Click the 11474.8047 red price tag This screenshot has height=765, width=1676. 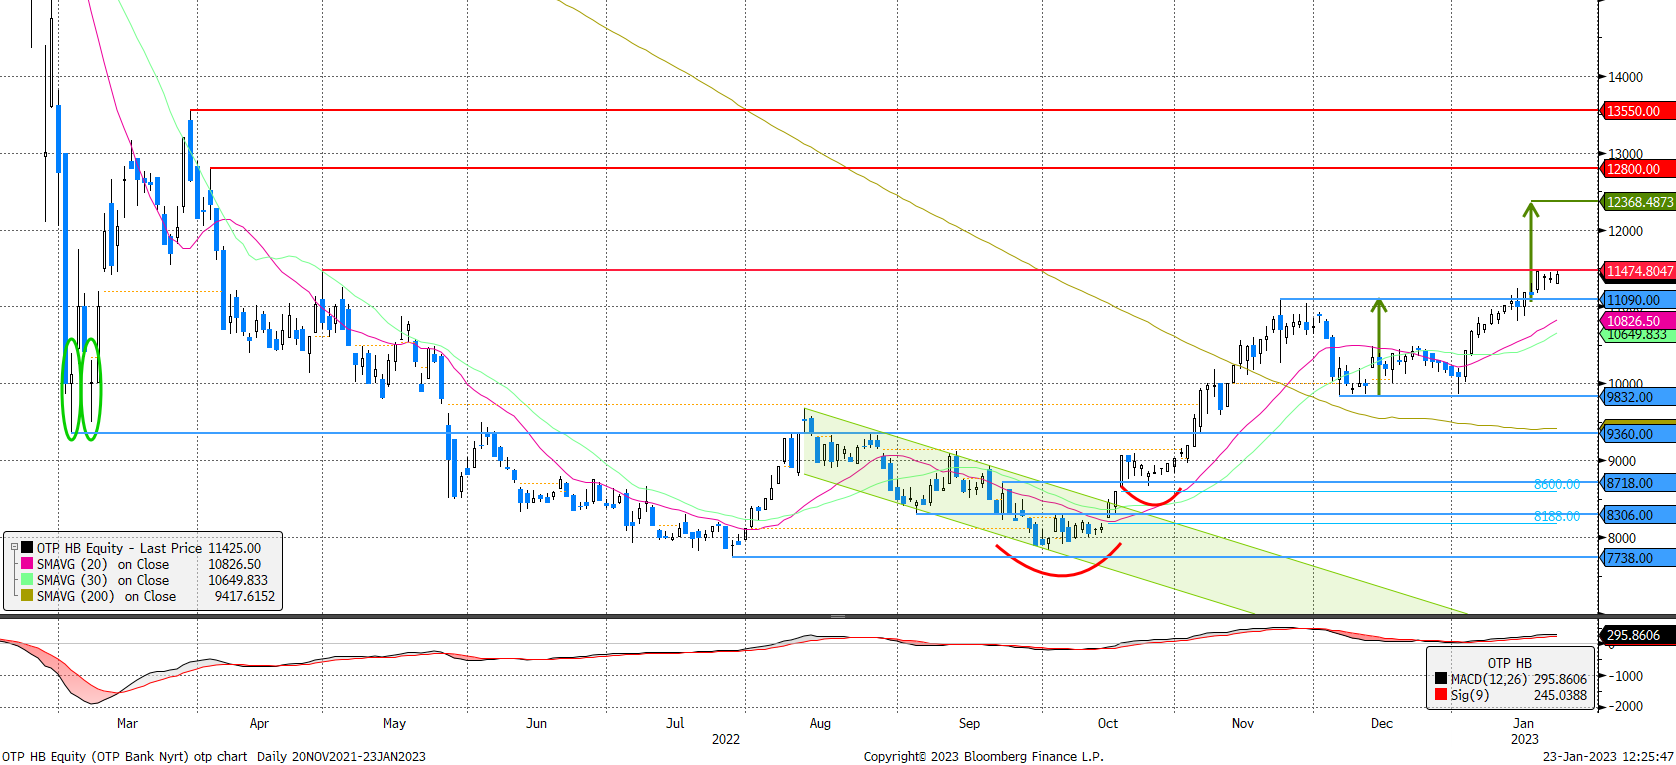[1638, 271]
